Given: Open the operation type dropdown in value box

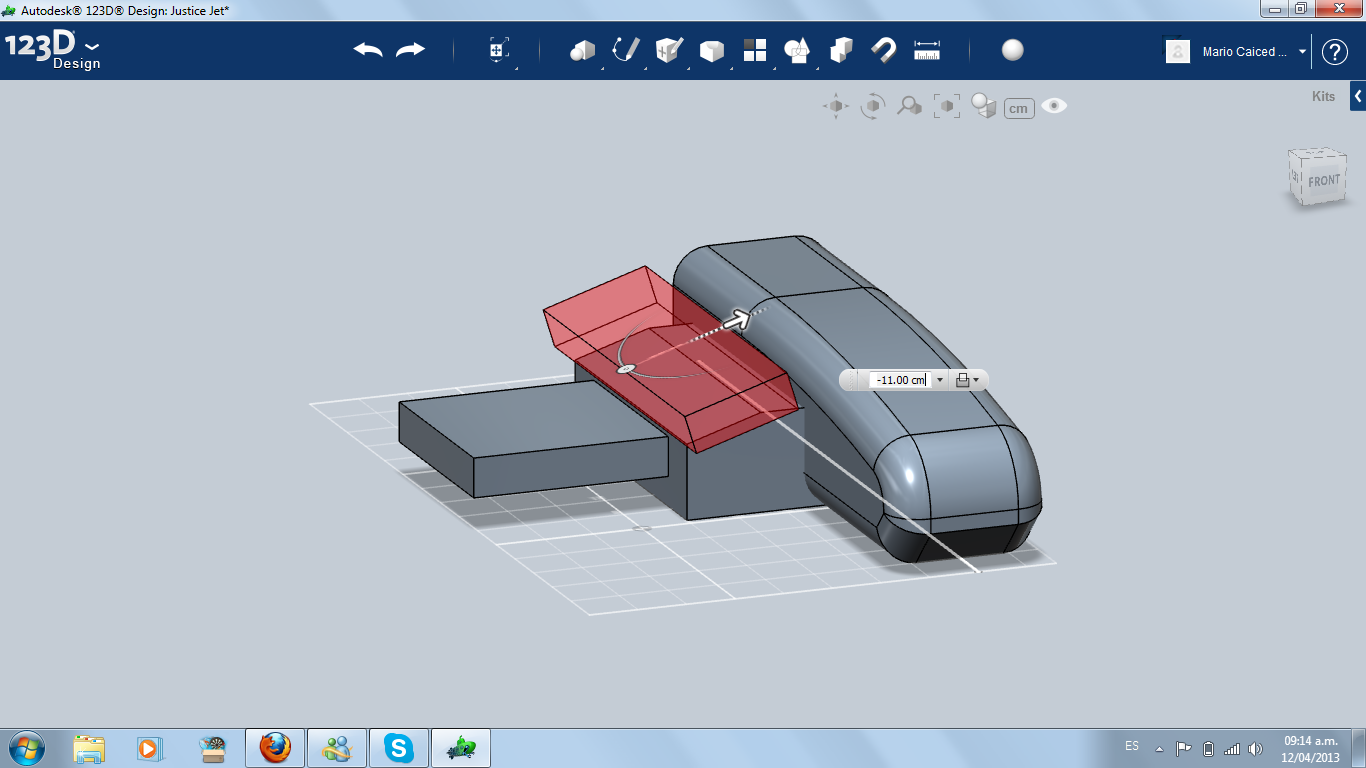Looking at the screenshot, I should tap(967, 380).
